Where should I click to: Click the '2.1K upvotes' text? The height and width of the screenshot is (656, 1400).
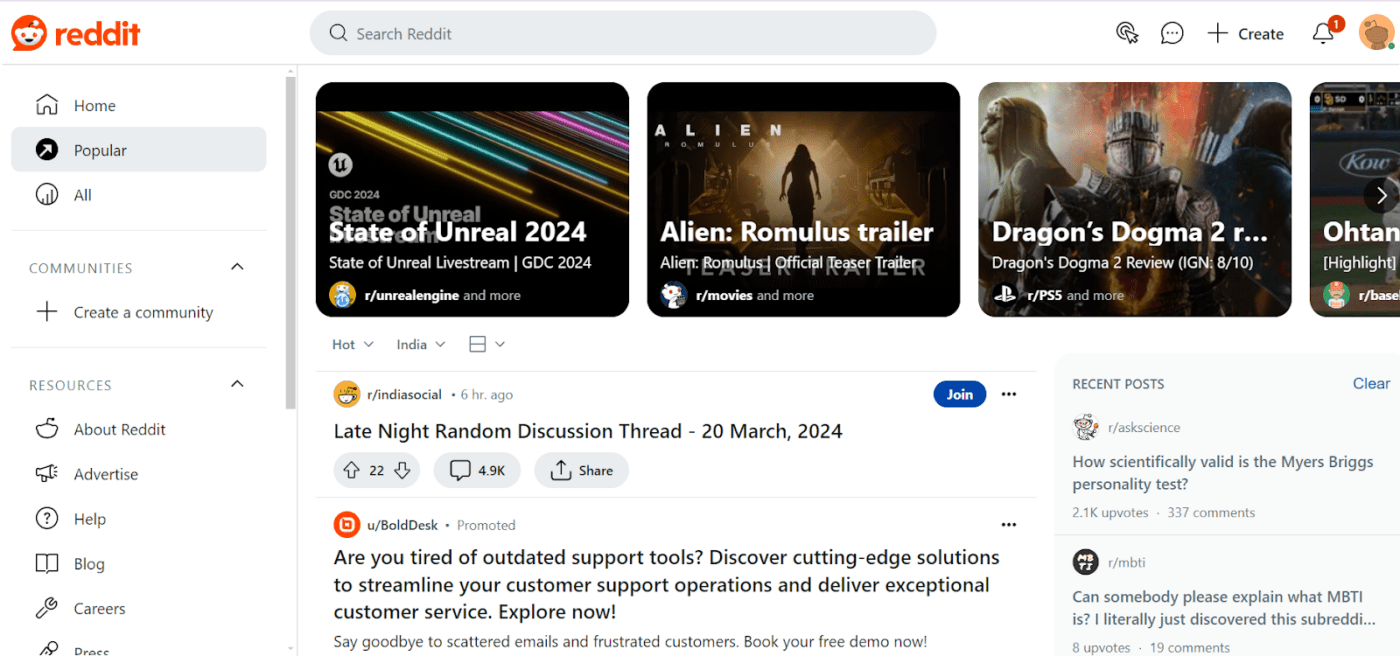1111,512
